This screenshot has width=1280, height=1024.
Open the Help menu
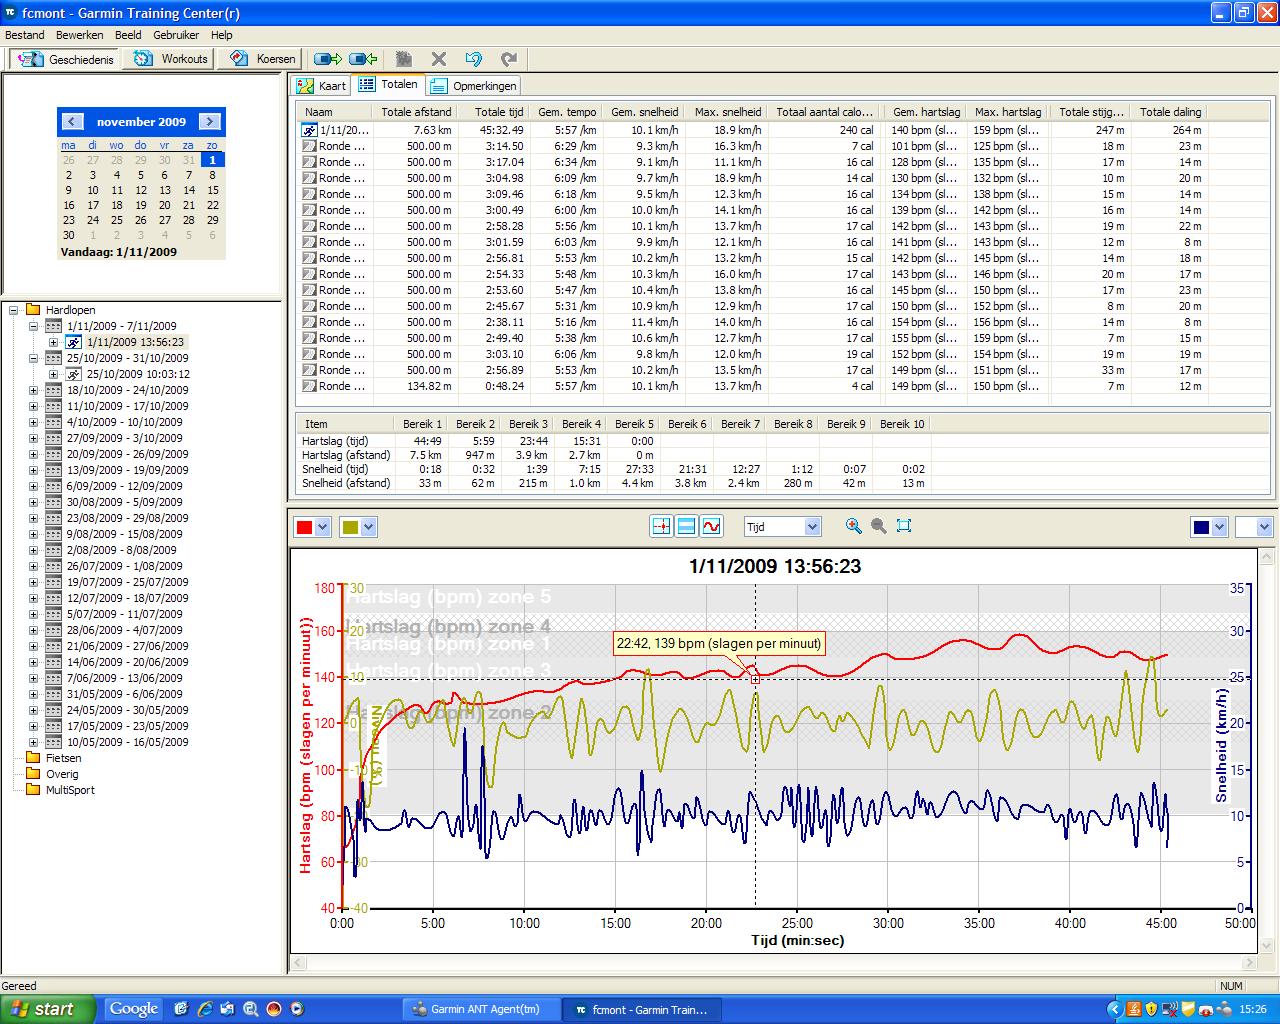pyautogui.click(x=221, y=35)
